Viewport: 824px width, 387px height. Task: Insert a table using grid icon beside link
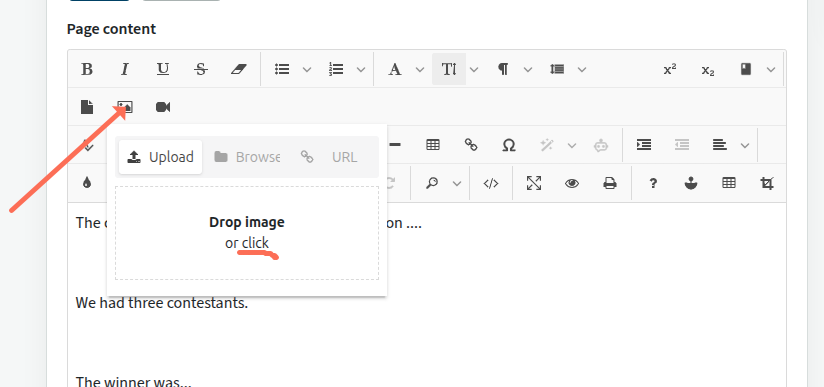433,145
